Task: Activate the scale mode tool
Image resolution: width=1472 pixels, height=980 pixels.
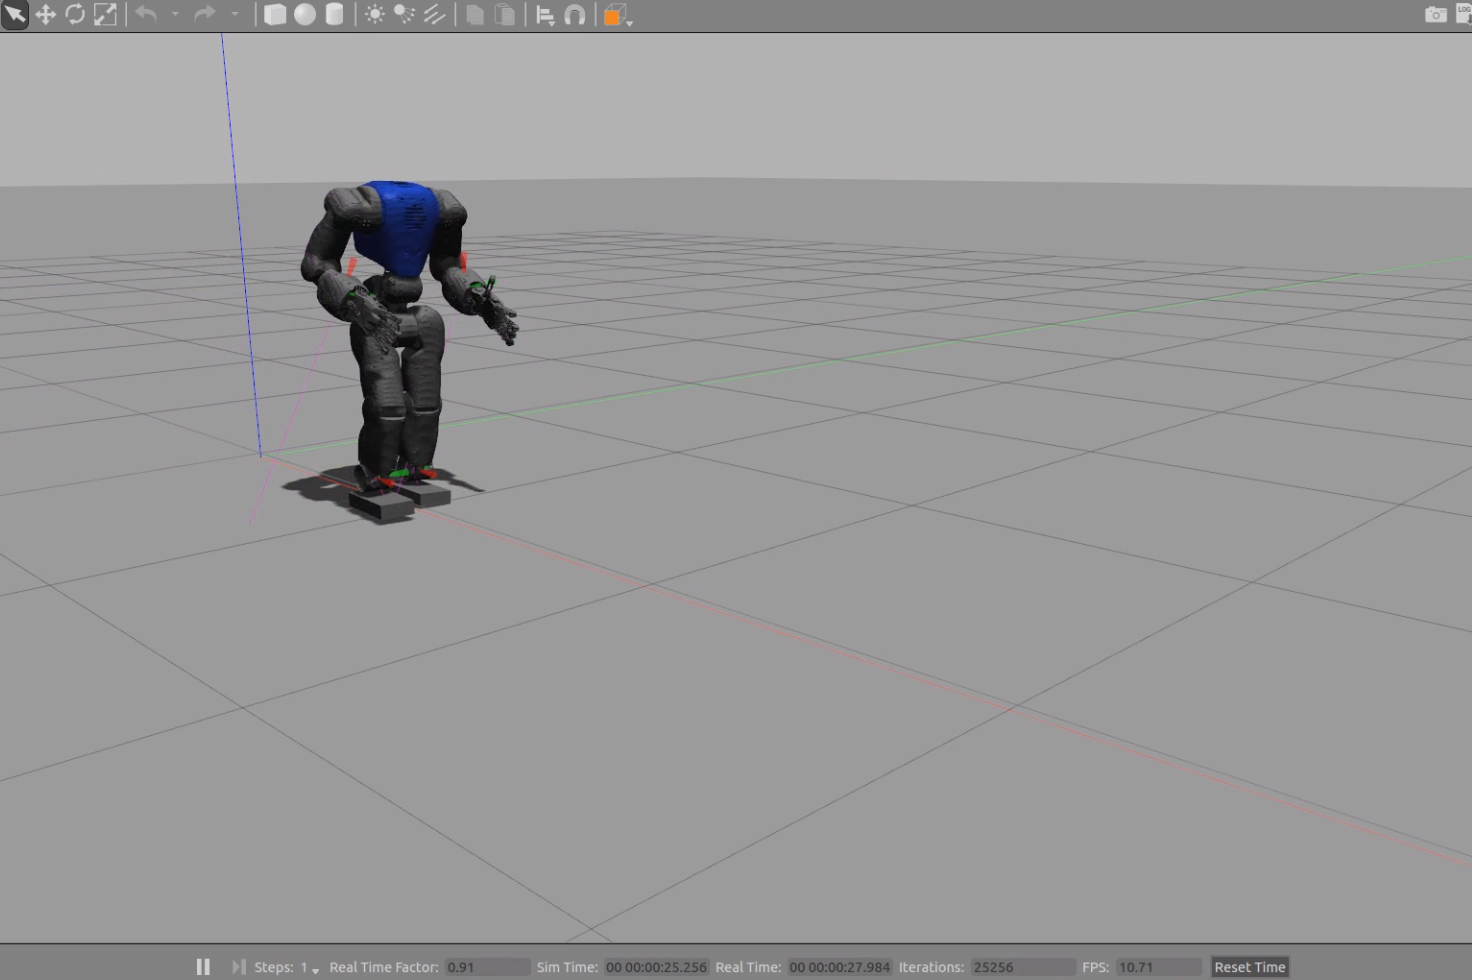Action: 105,15
